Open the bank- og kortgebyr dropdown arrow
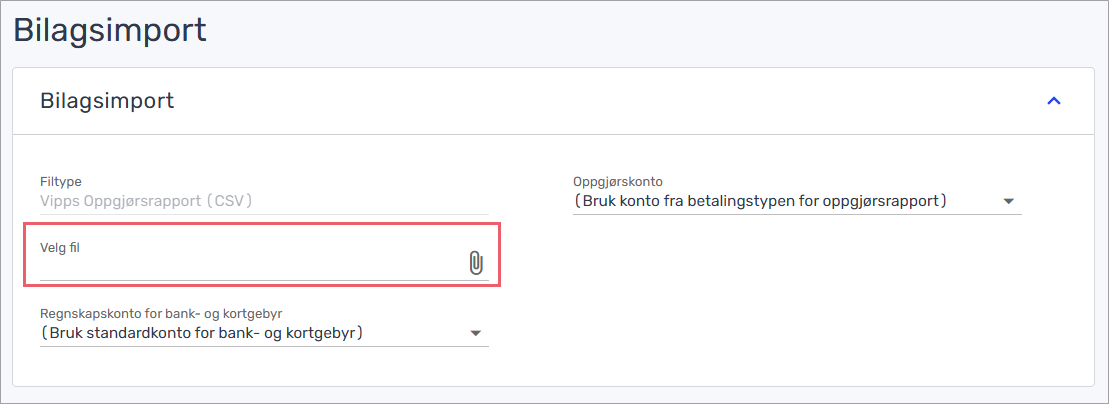The image size is (1109, 404). 475,333
